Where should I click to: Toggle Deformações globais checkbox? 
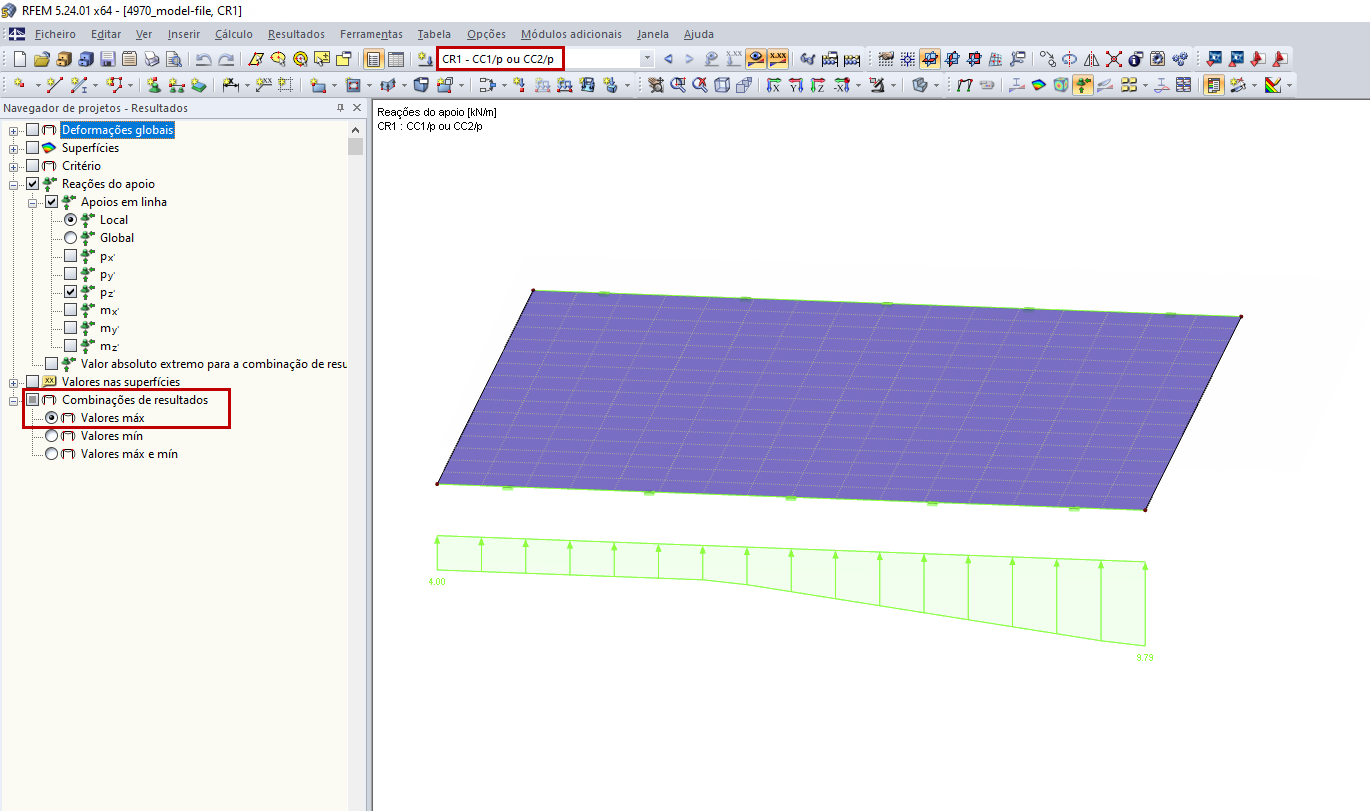point(33,130)
